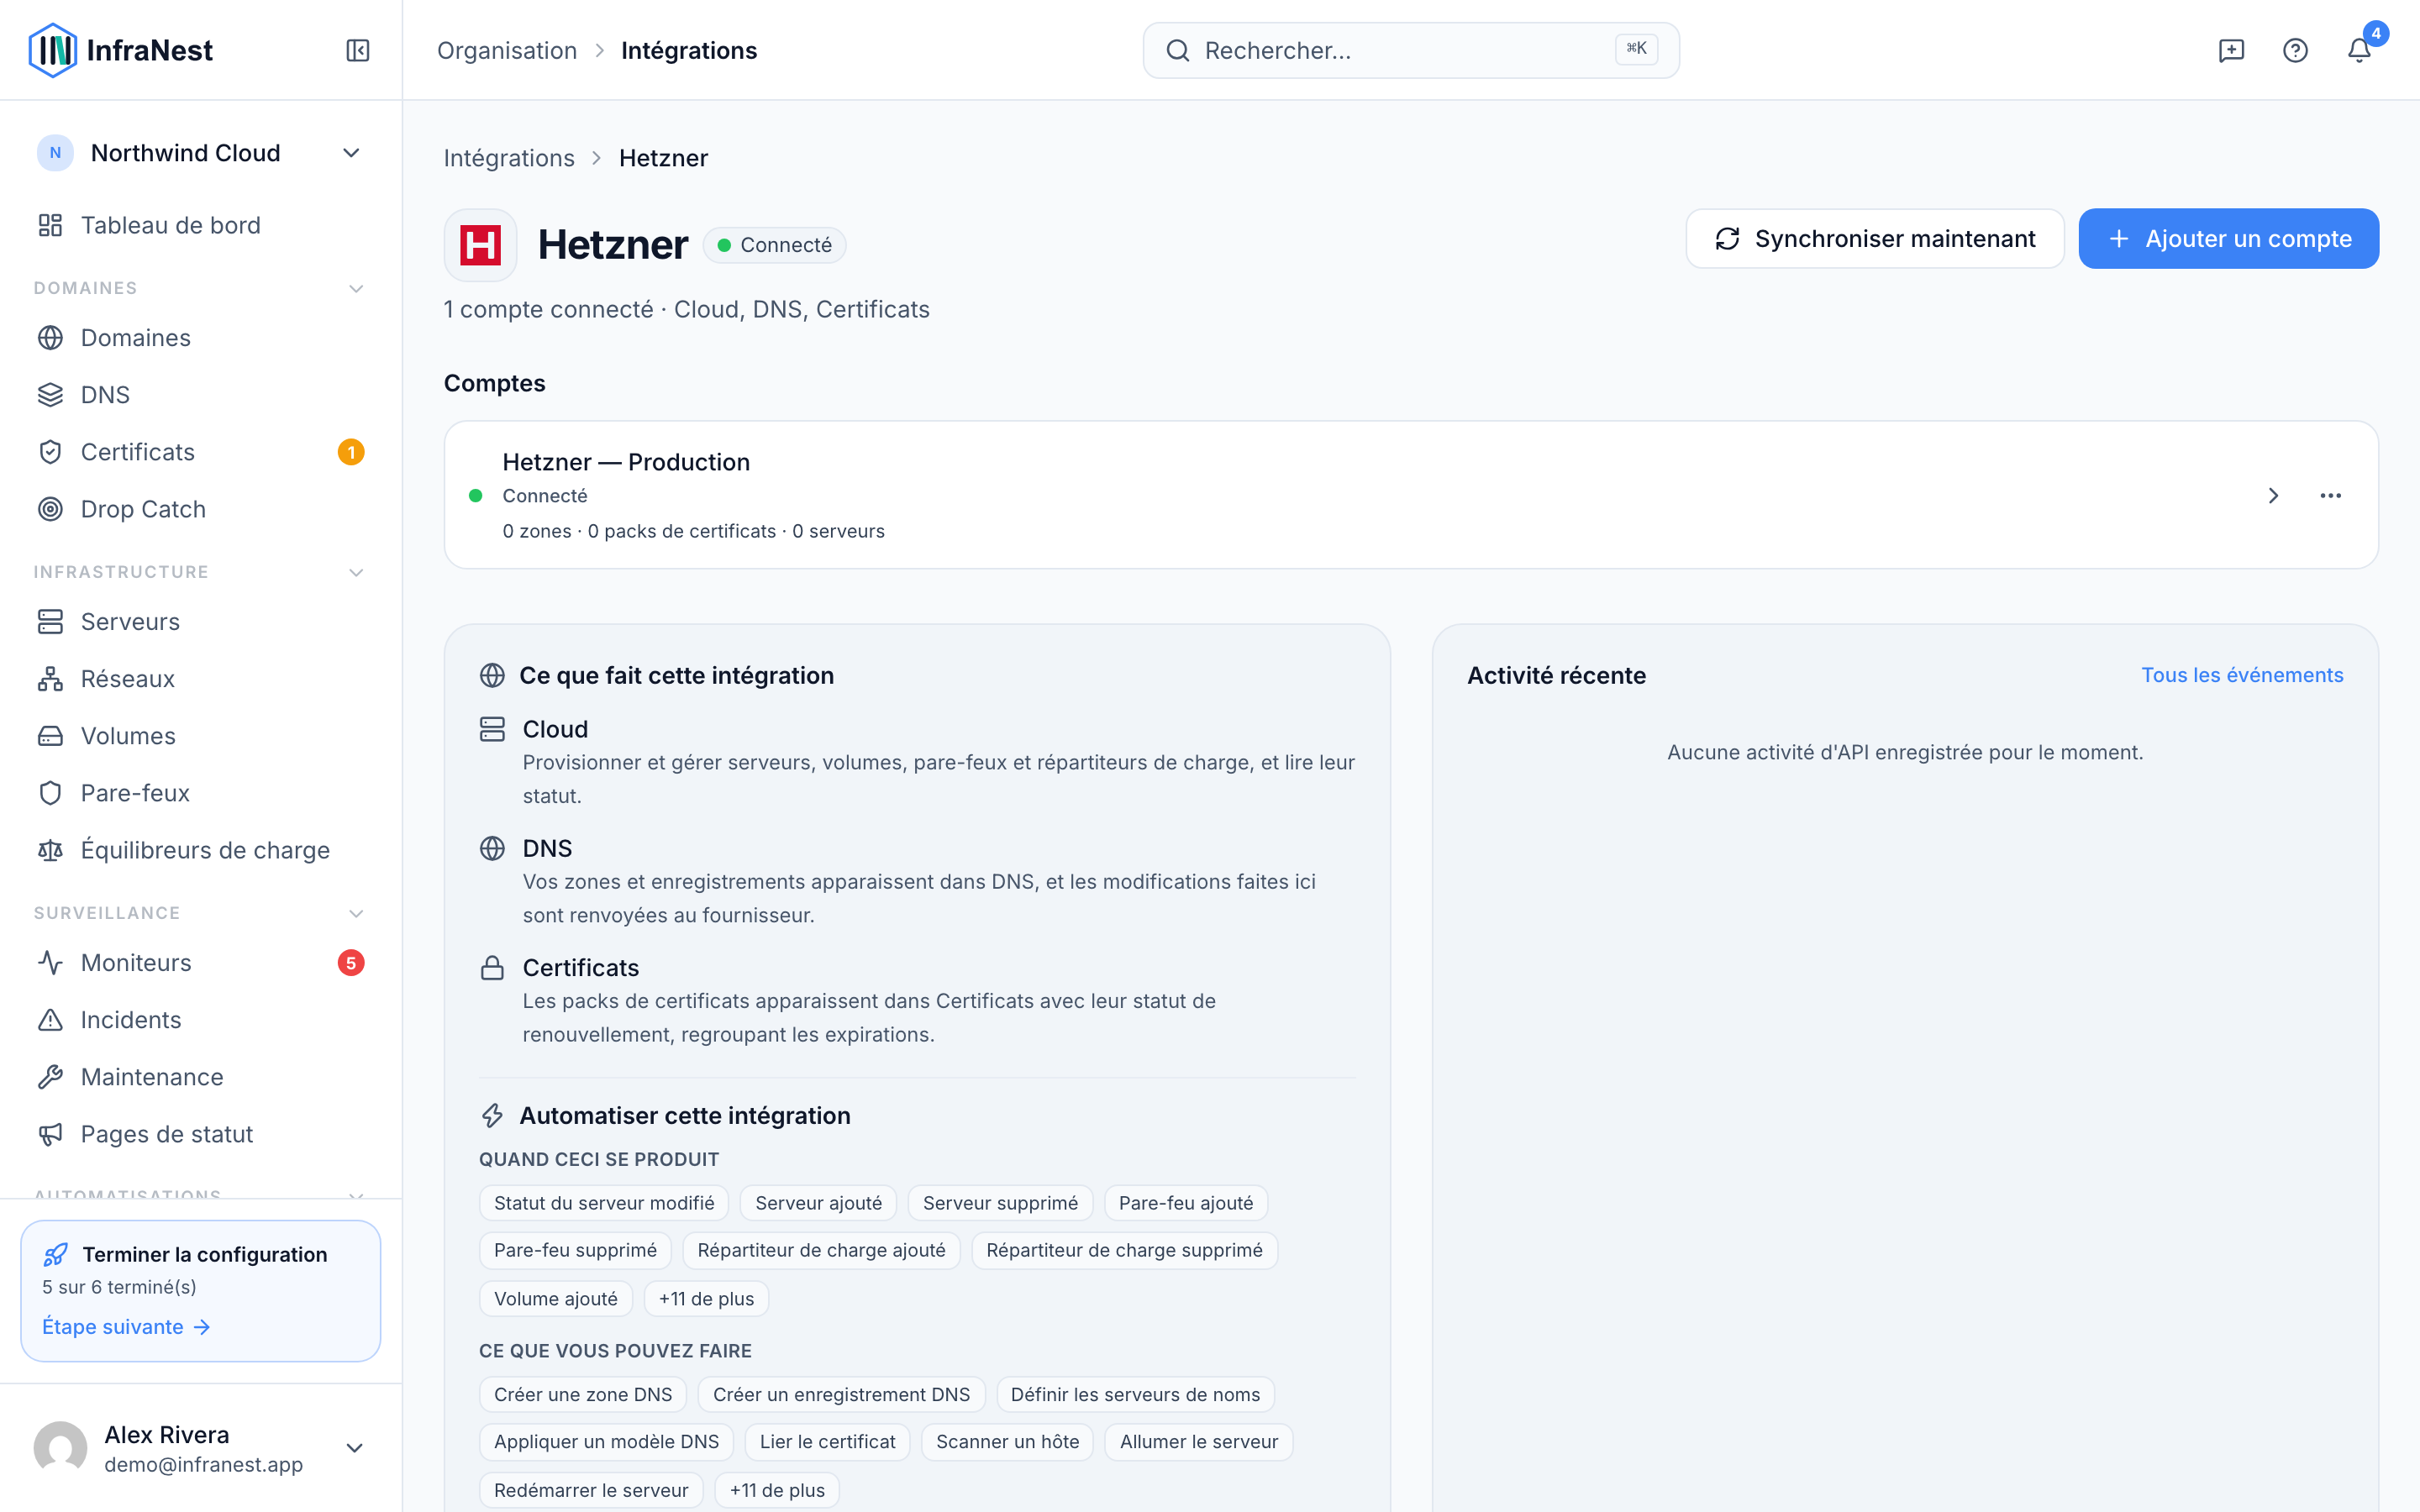The width and height of the screenshot is (2420, 1512).
Task: Click the Domaines globe icon
Action: (x=50, y=338)
